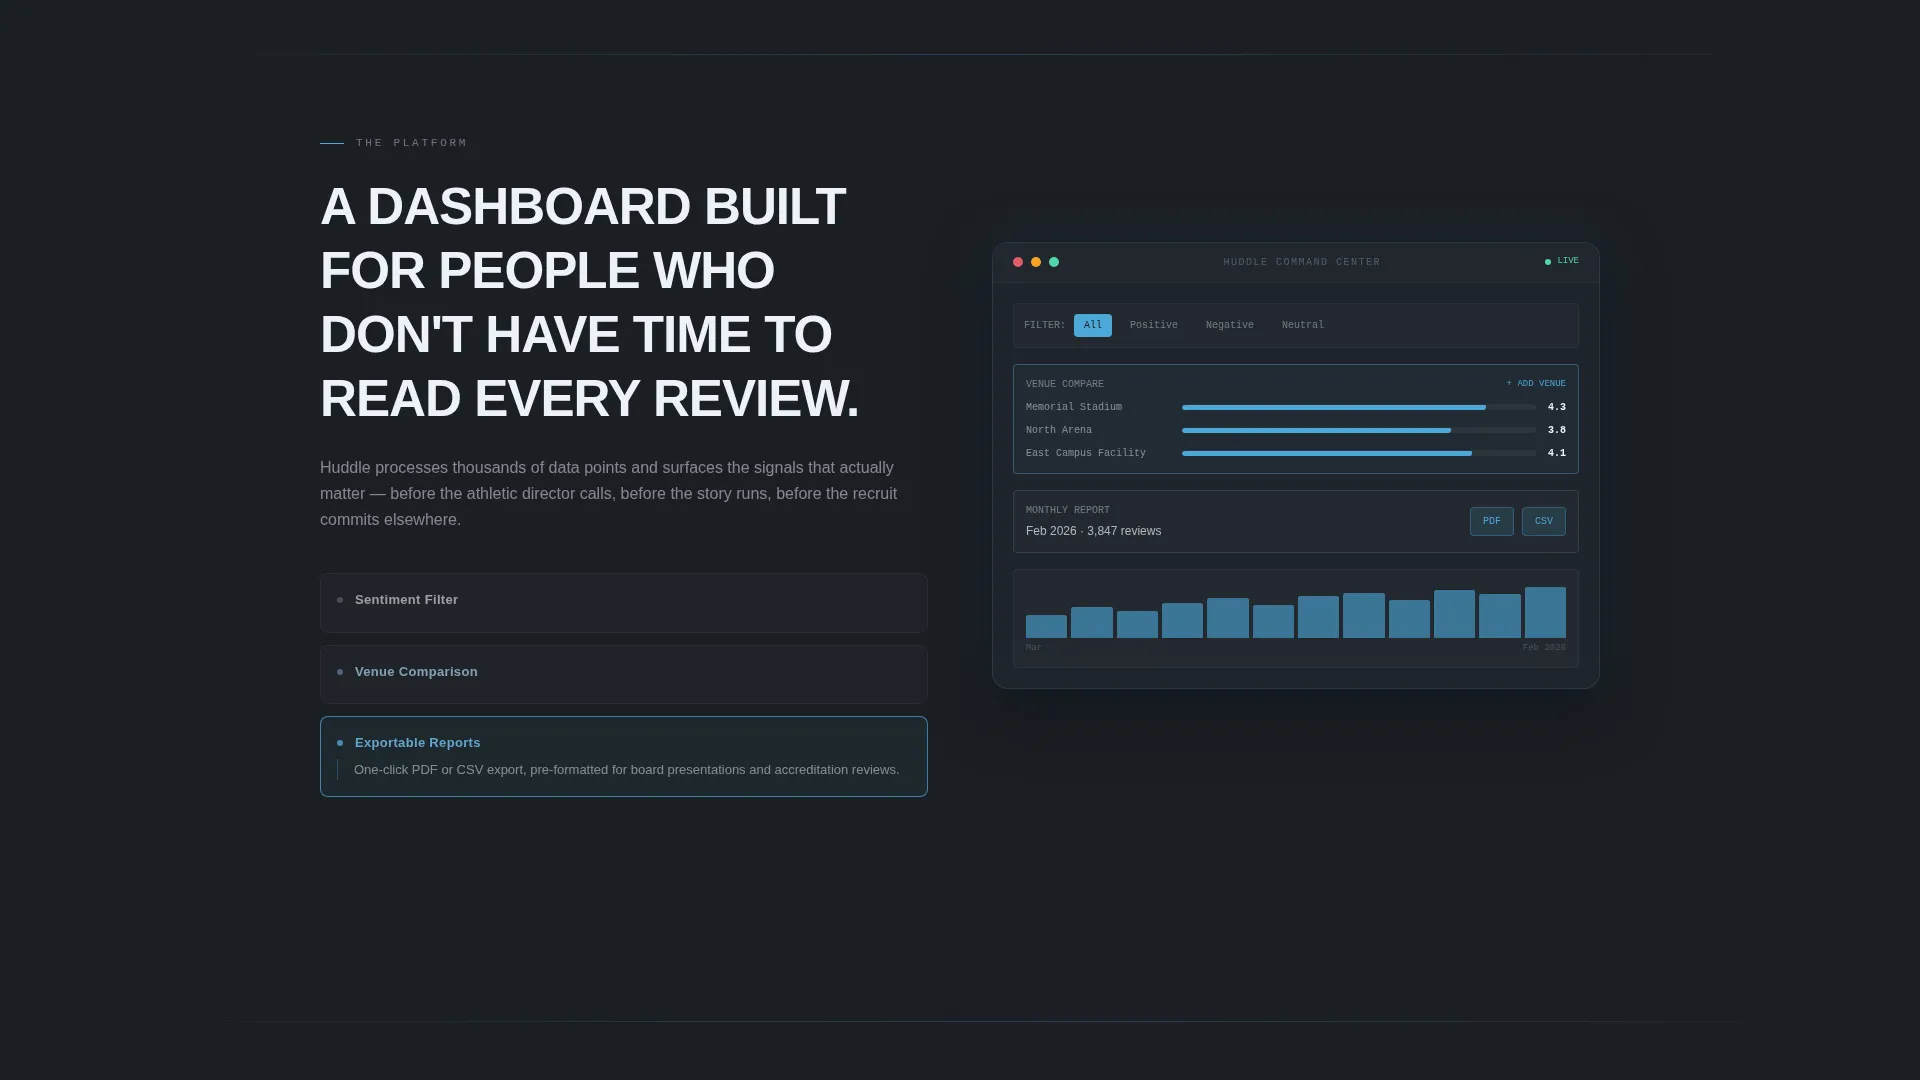This screenshot has width=1920, height=1080.
Task: Click the yellow window dot
Action: click(x=1036, y=262)
